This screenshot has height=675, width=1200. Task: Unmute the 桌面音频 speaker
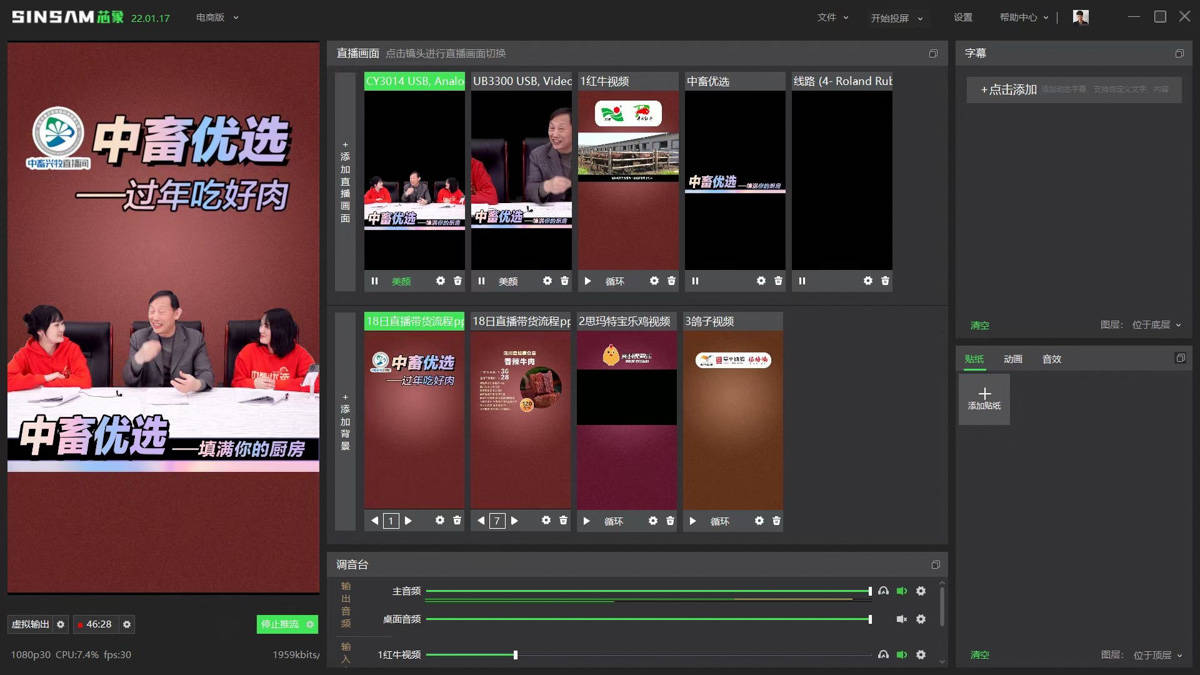(902, 619)
